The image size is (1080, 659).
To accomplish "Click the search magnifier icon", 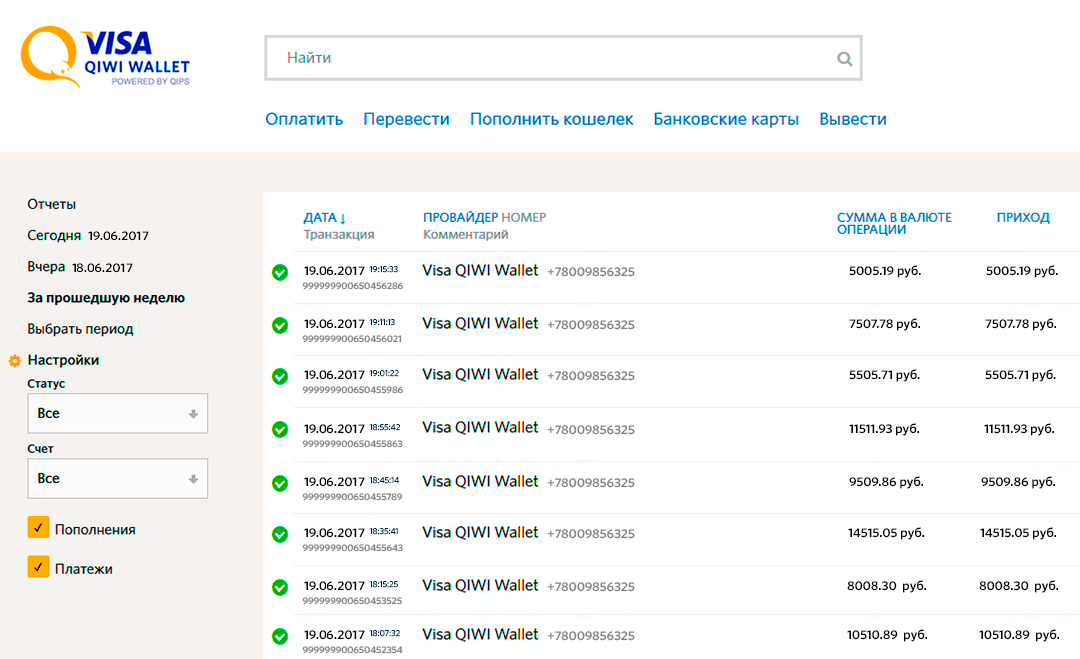I will pyautogui.click(x=844, y=59).
